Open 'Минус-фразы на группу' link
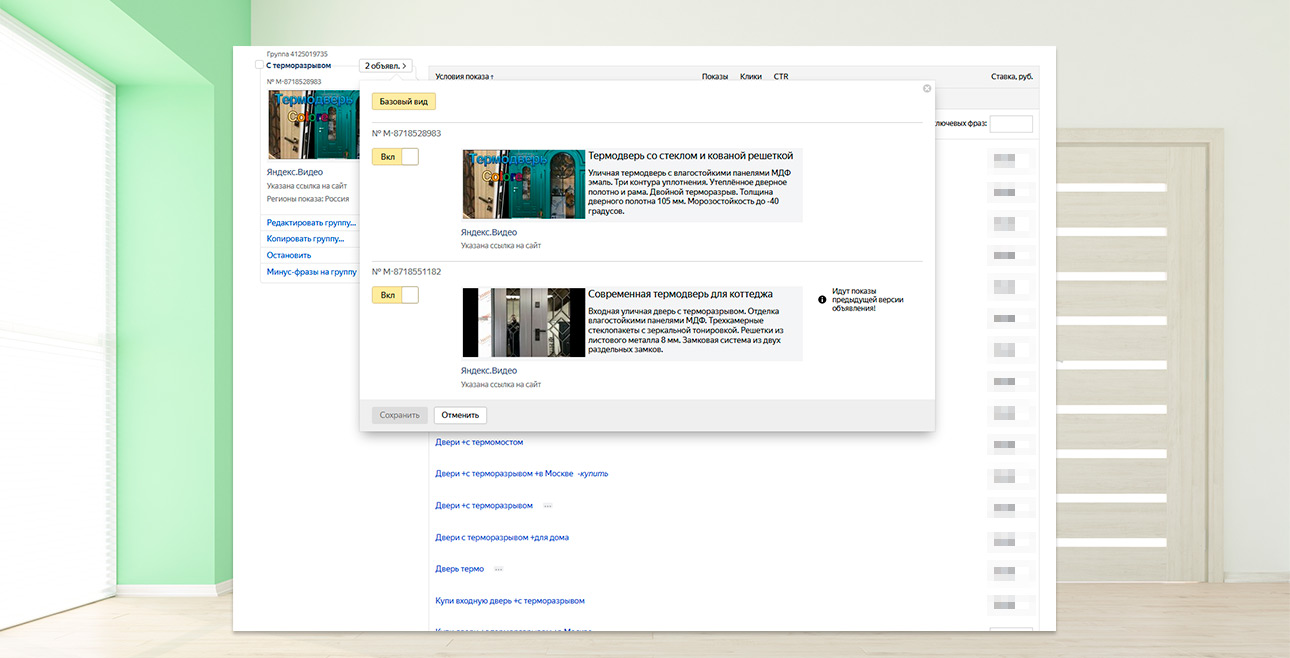Screen dimensions: 1290x658 point(311,272)
